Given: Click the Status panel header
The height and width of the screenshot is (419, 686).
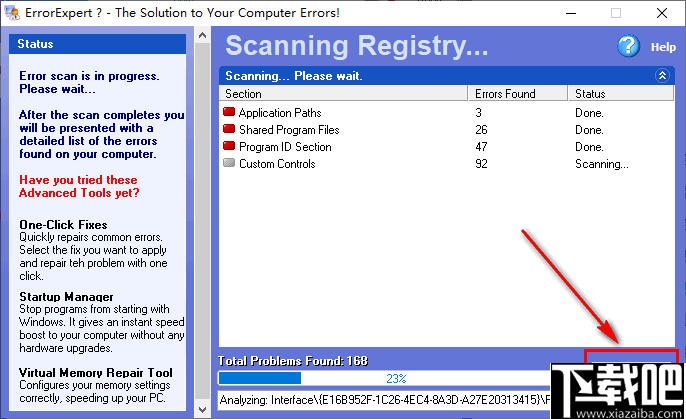Looking at the screenshot, I should pos(98,44).
